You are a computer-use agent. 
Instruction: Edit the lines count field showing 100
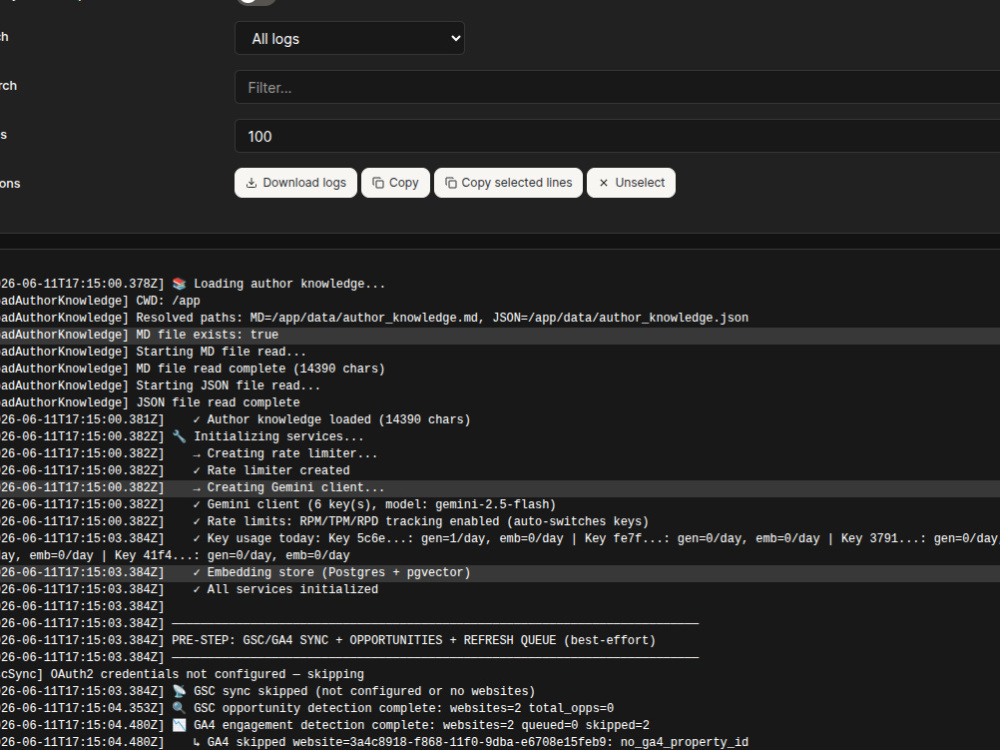(x=617, y=136)
